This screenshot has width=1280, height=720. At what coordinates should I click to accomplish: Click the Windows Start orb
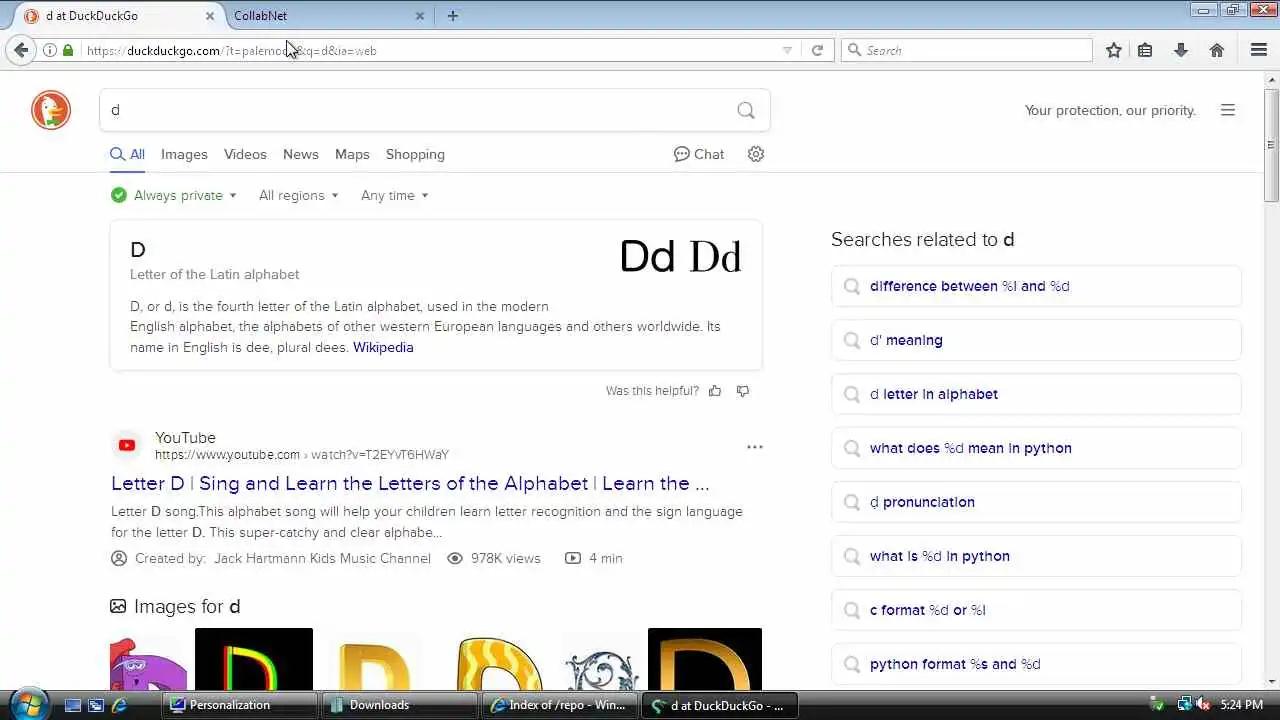point(27,704)
